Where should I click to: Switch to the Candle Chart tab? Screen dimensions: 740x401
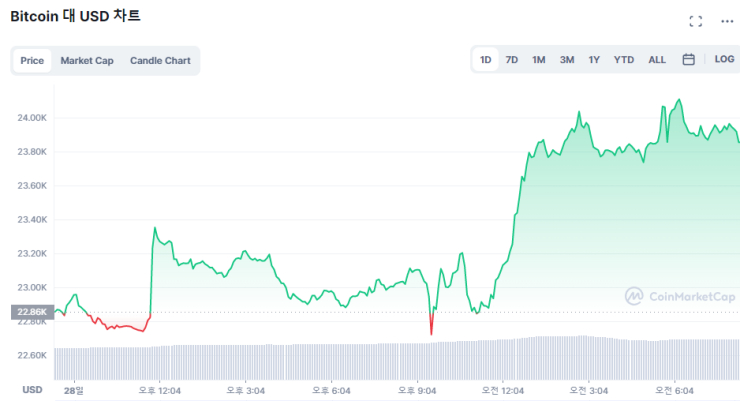coord(160,61)
